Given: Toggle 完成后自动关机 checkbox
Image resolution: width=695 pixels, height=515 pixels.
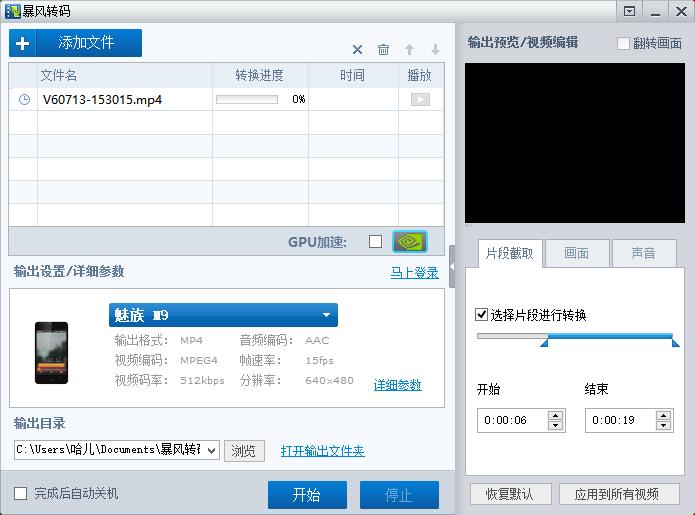Looking at the screenshot, I should [20, 493].
